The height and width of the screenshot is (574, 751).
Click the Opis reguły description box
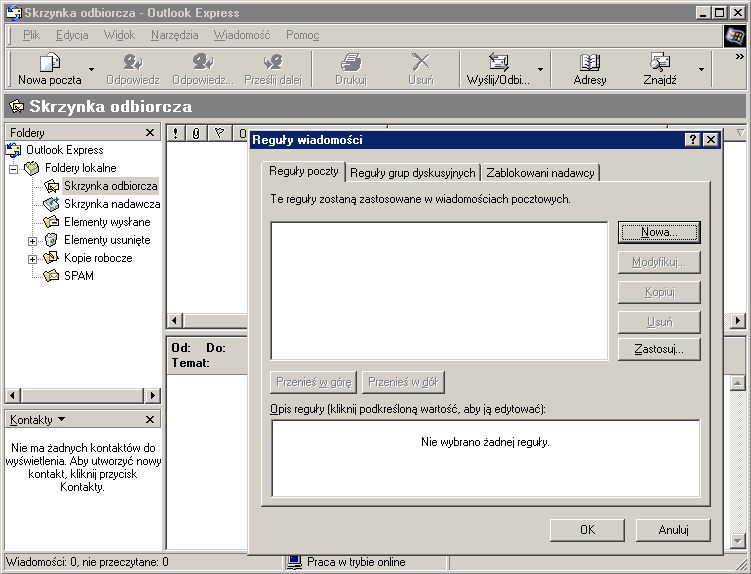(485, 459)
